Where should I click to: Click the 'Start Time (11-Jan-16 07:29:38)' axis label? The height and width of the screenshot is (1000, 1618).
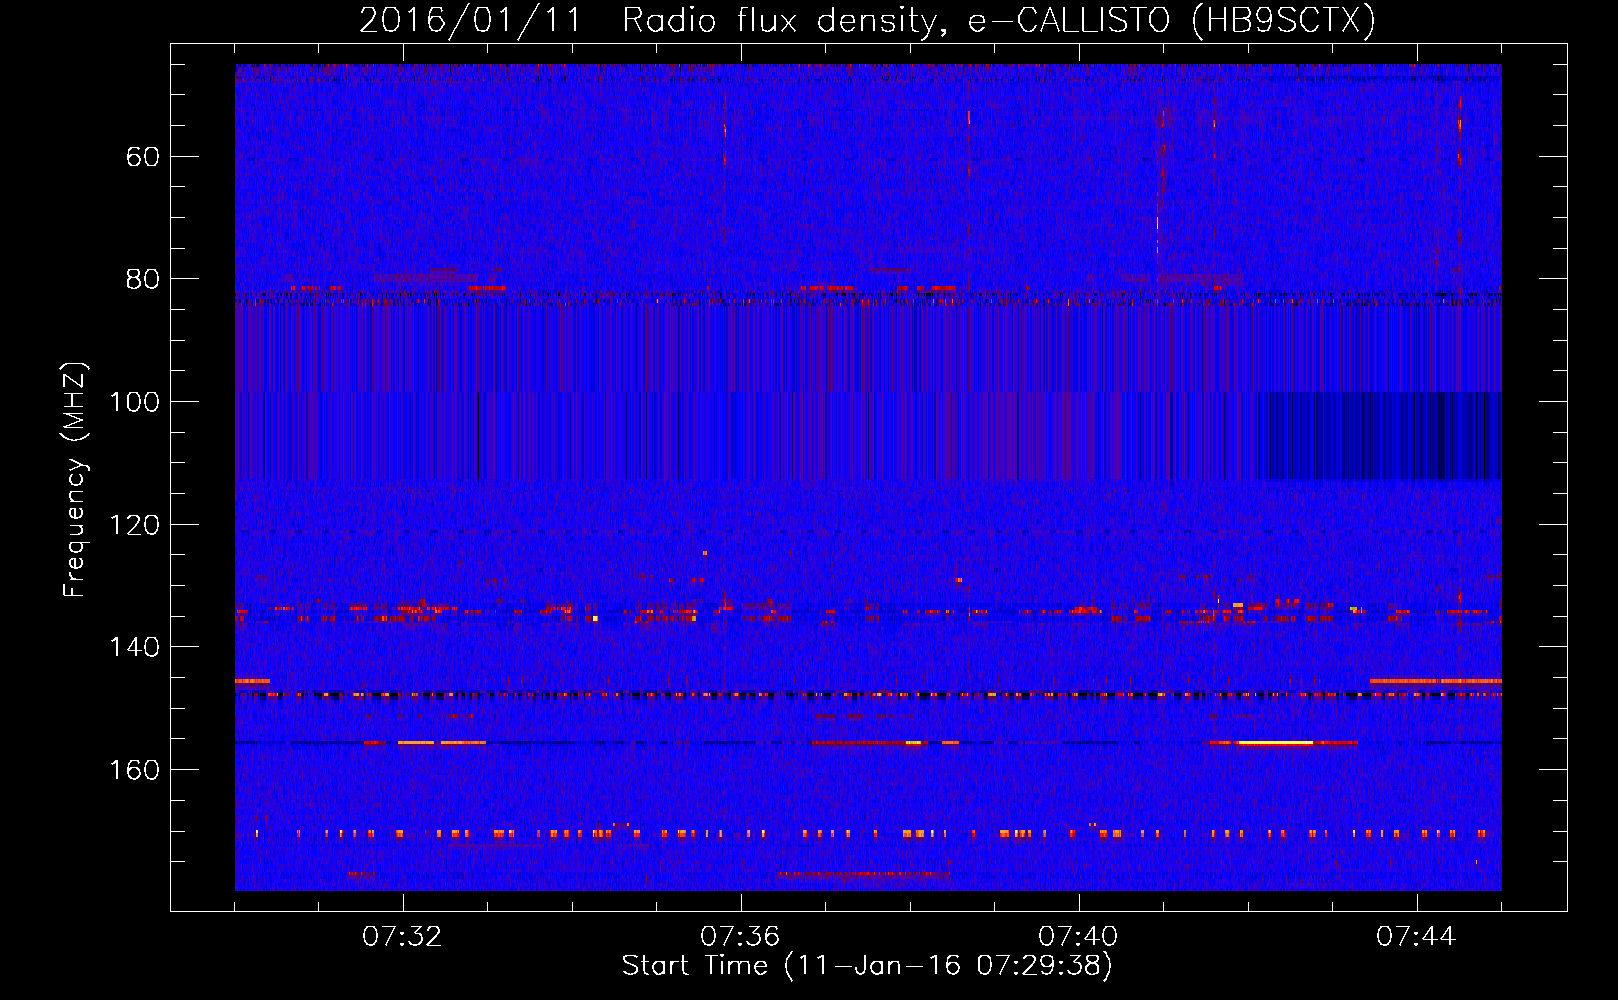[867, 966]
